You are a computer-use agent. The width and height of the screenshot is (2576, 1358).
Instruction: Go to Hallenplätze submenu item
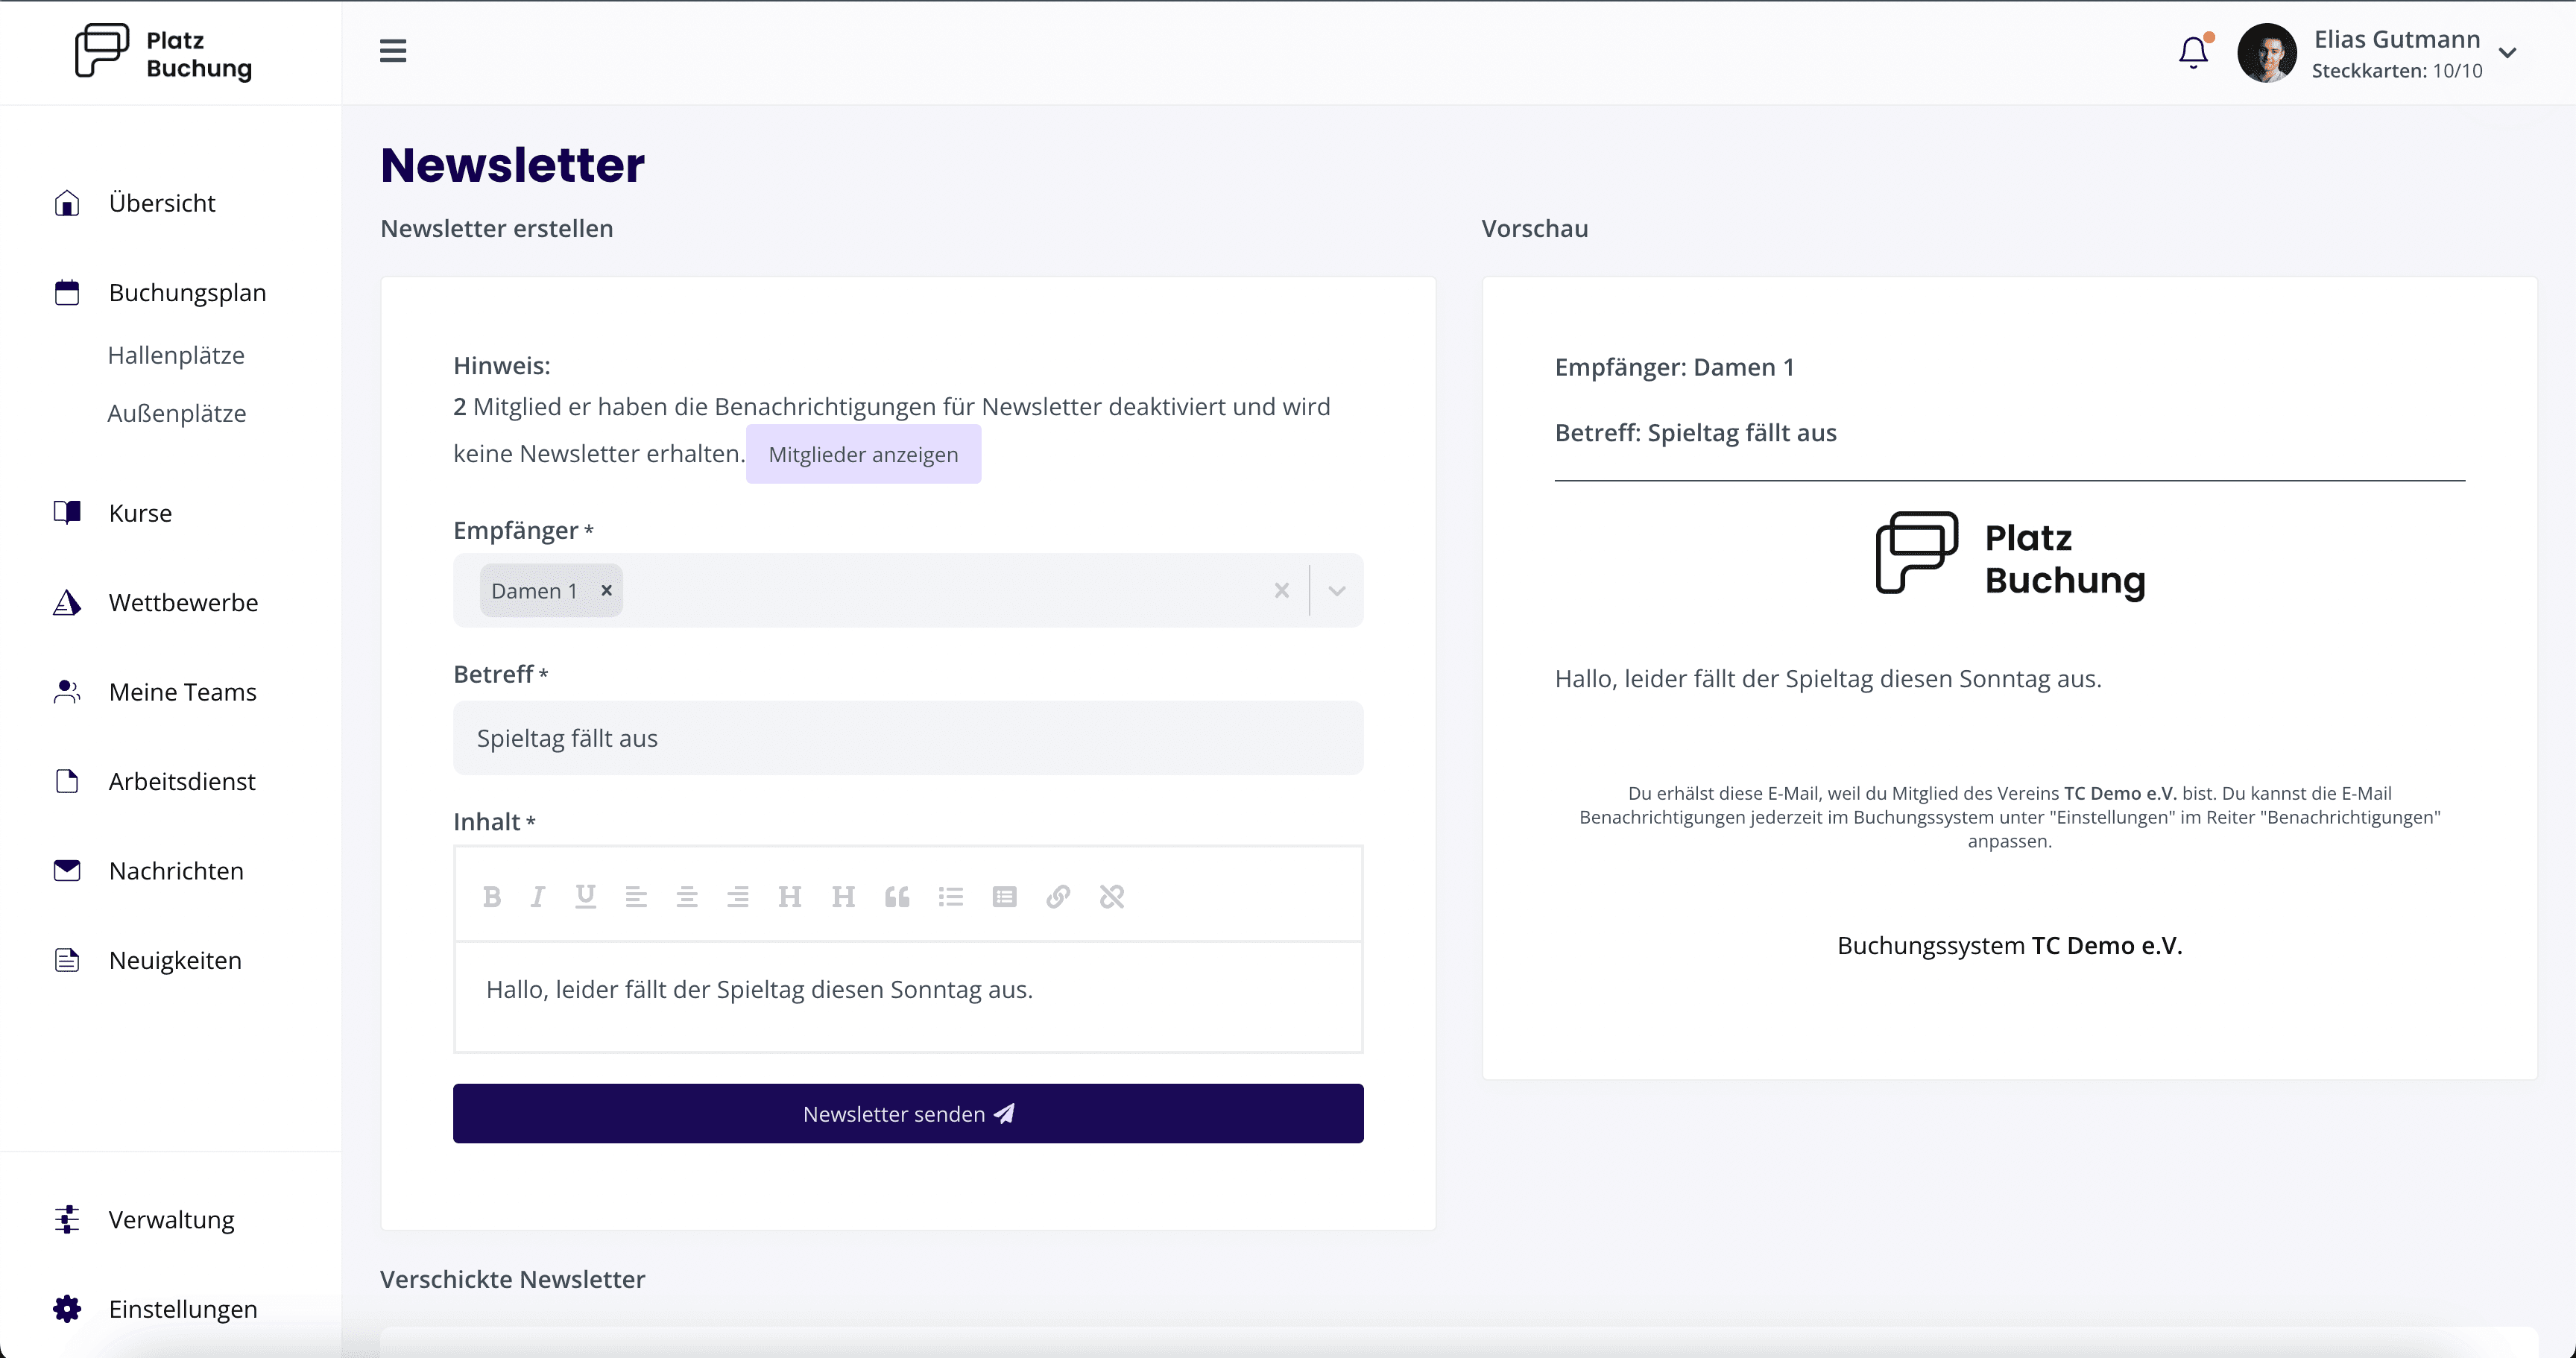tap(176, 355)
